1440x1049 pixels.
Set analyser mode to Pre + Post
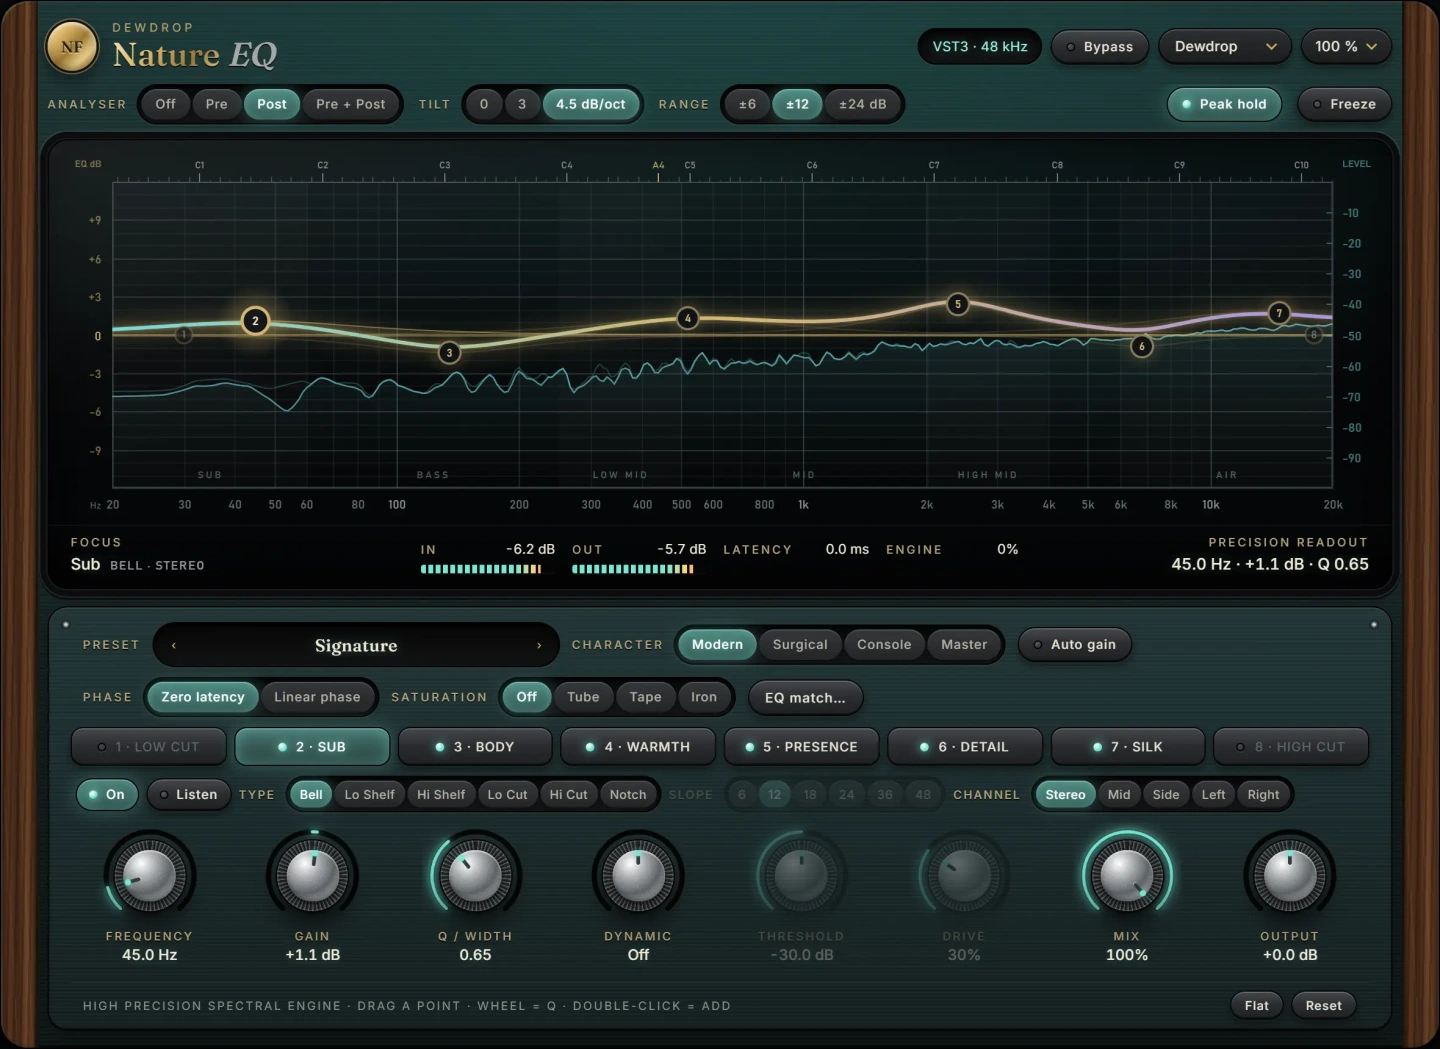click(350, 104)
